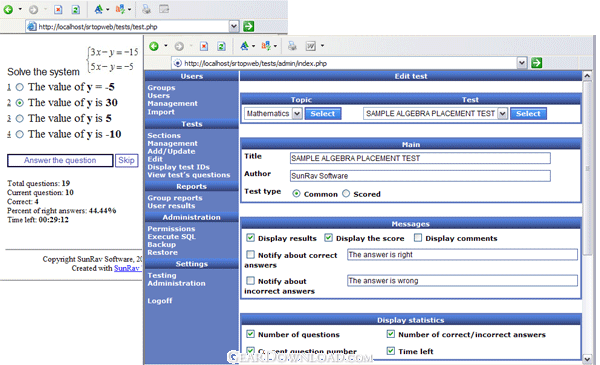Enable Notify about correct answers checkbox
Screen dimensions: 600x365
tap(250, 255)
